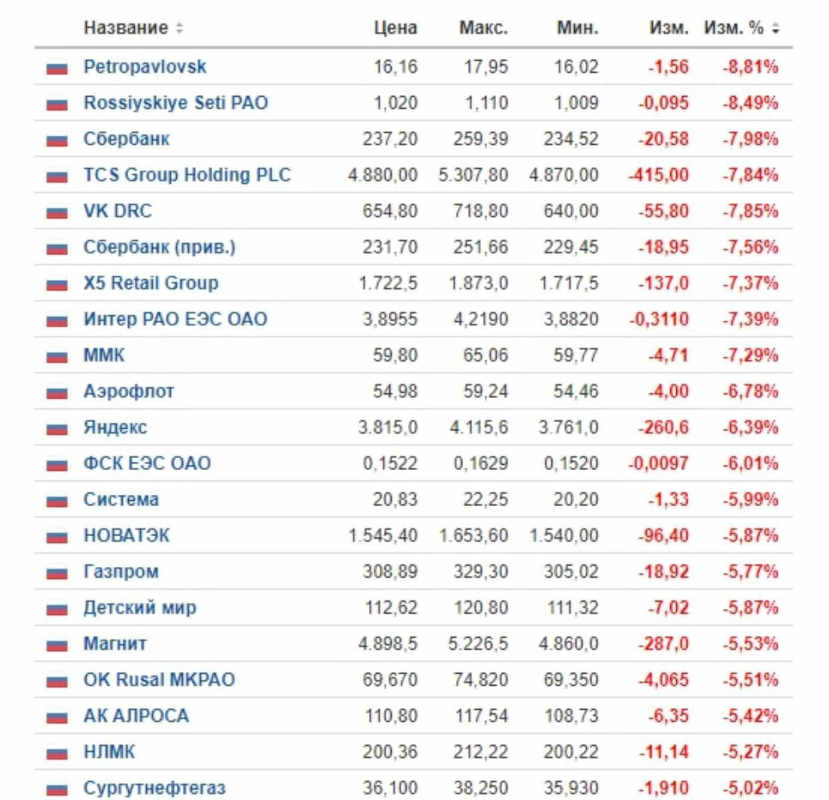Sort table by Макс. column header
829x800 pixels.
point(483,28)
